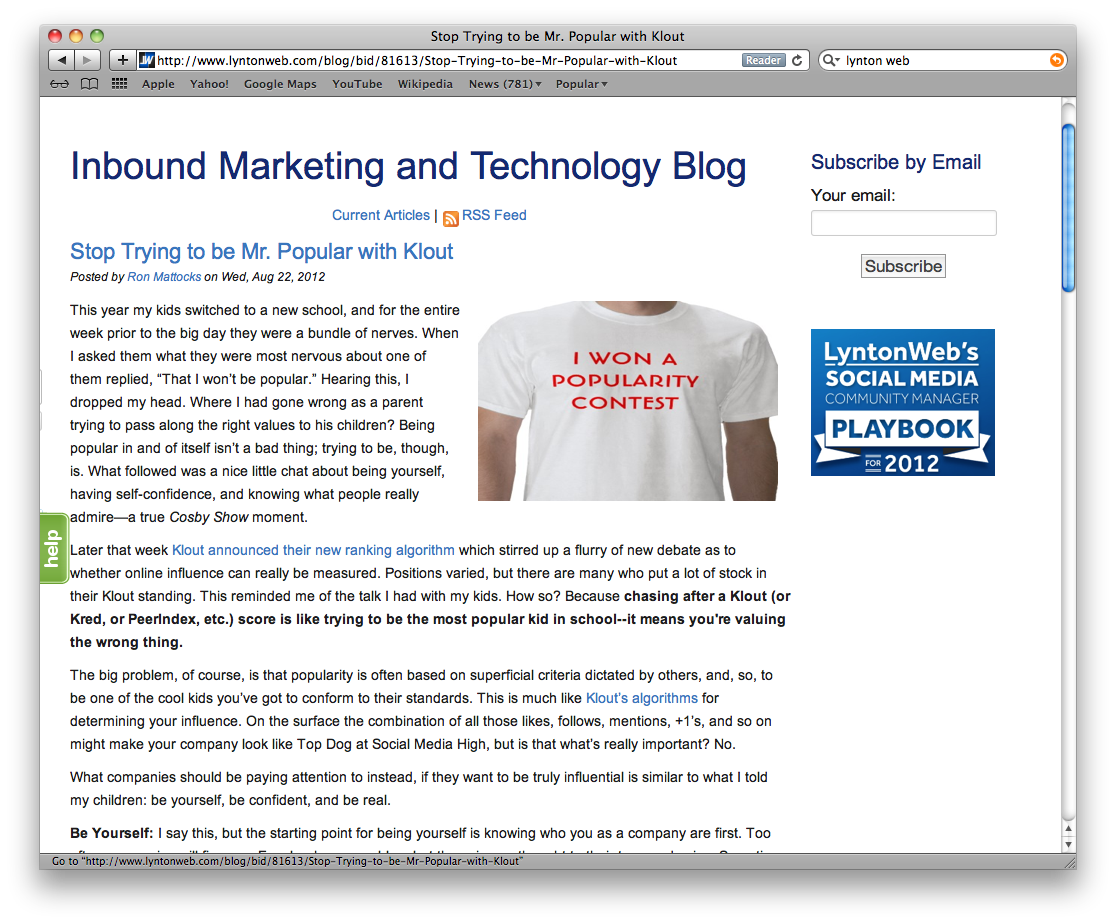Open LyntonWeb Social Media Playbook banner
The image size is (1116, 924).
[x=902, y=402]
